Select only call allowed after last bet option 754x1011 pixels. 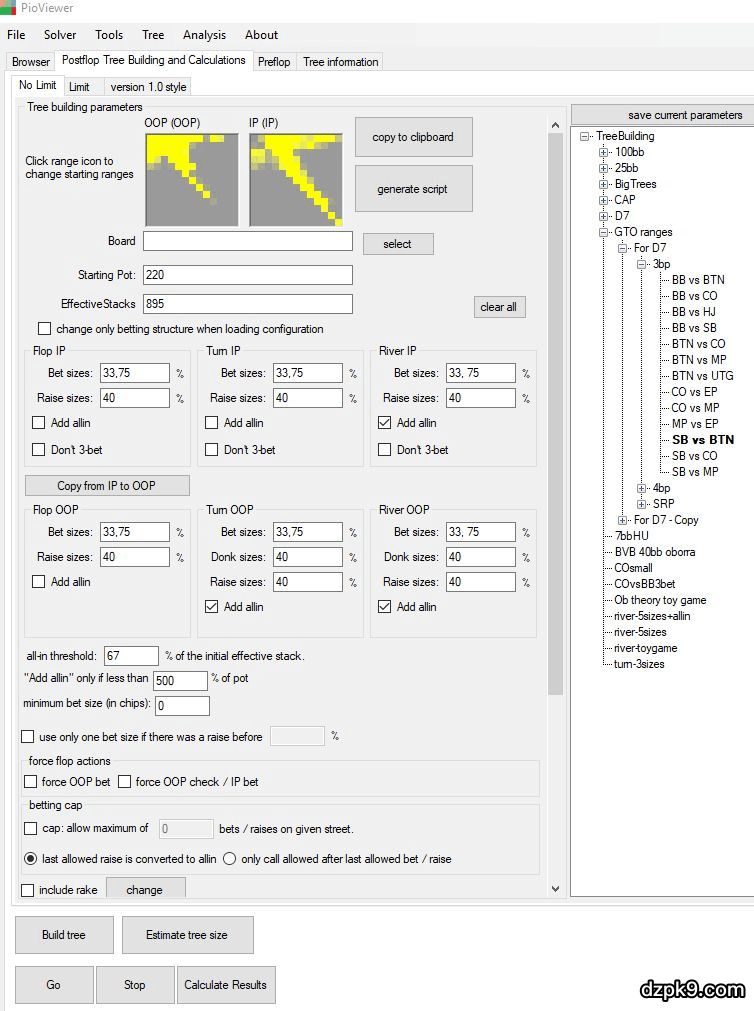[x=230, y=858]
